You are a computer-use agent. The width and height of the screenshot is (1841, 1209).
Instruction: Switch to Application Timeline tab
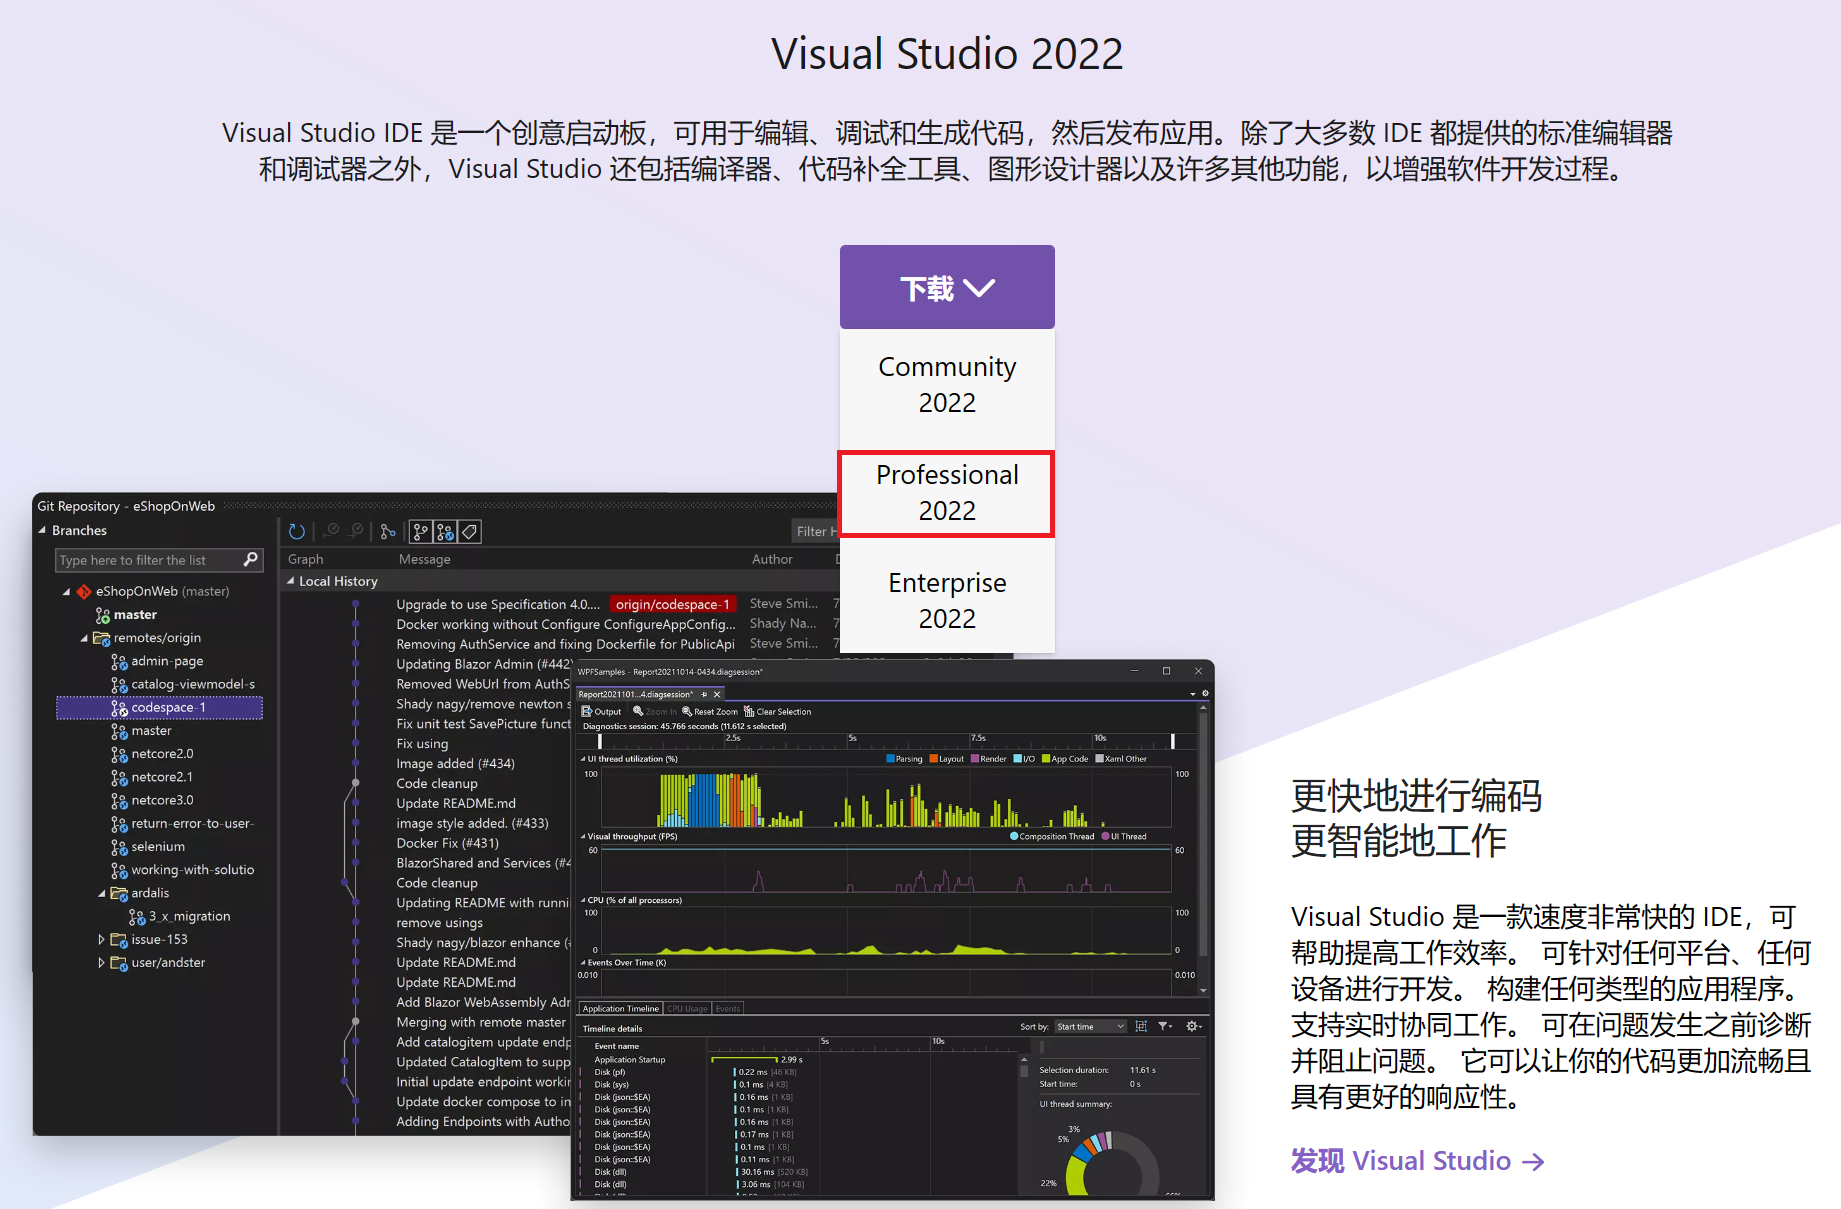[x=621, y=1009]
